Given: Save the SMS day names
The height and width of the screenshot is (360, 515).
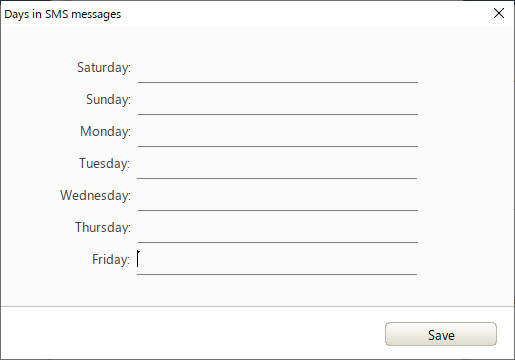Looking at the screenshot, I should point(441,334).
